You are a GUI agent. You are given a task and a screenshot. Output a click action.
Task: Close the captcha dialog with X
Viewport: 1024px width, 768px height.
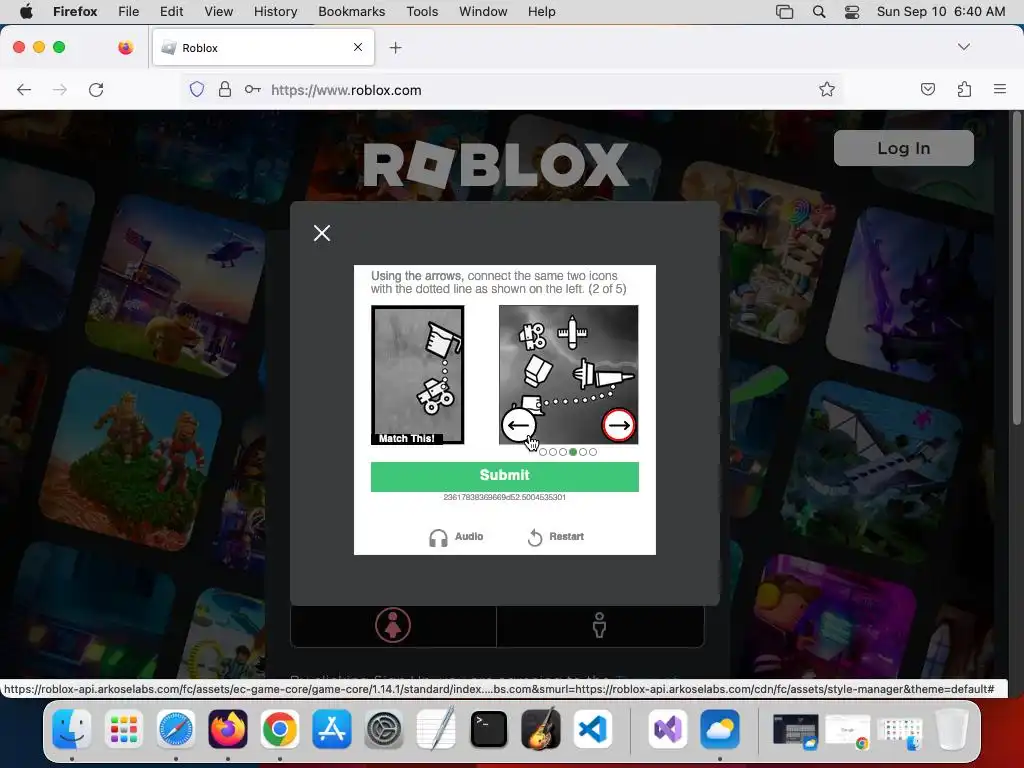(322, 233)
